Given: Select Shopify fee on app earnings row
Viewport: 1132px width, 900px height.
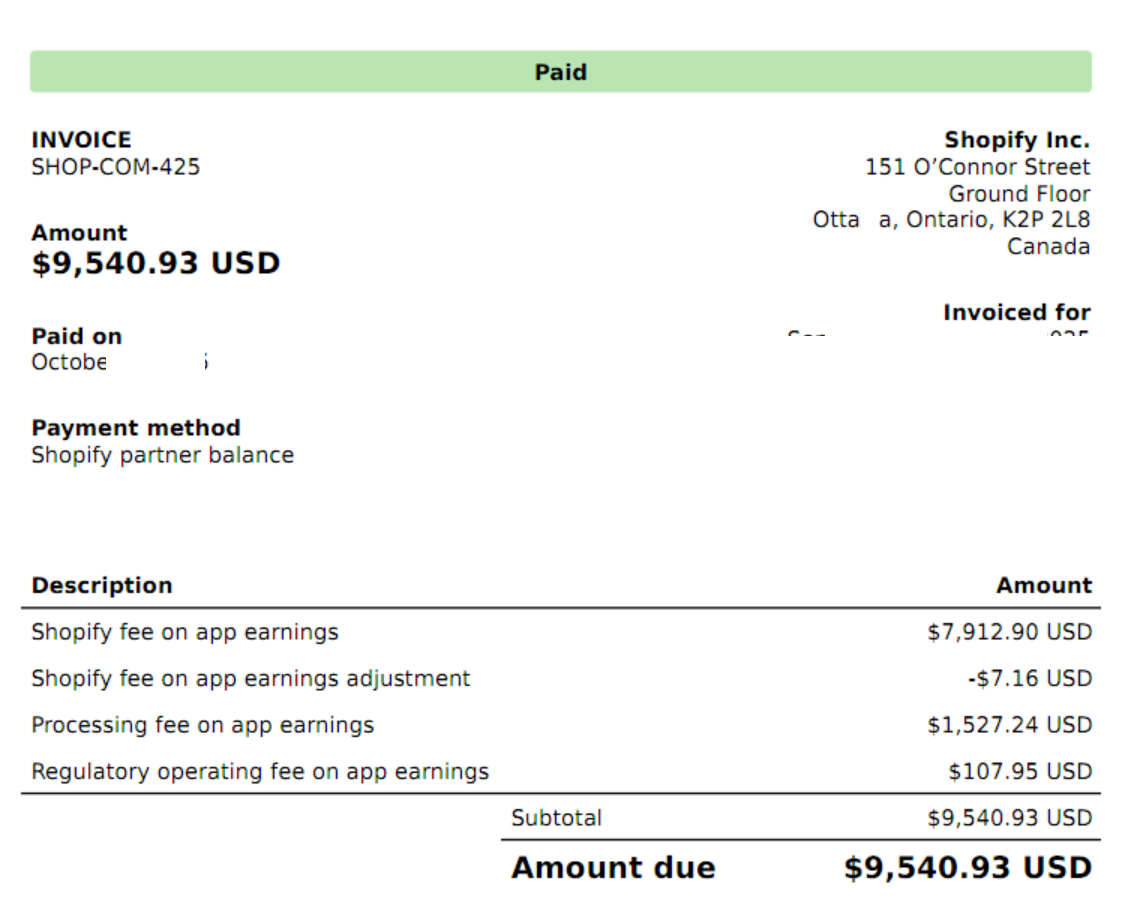Looking at the screenshot, I should (x=560, y=632).
